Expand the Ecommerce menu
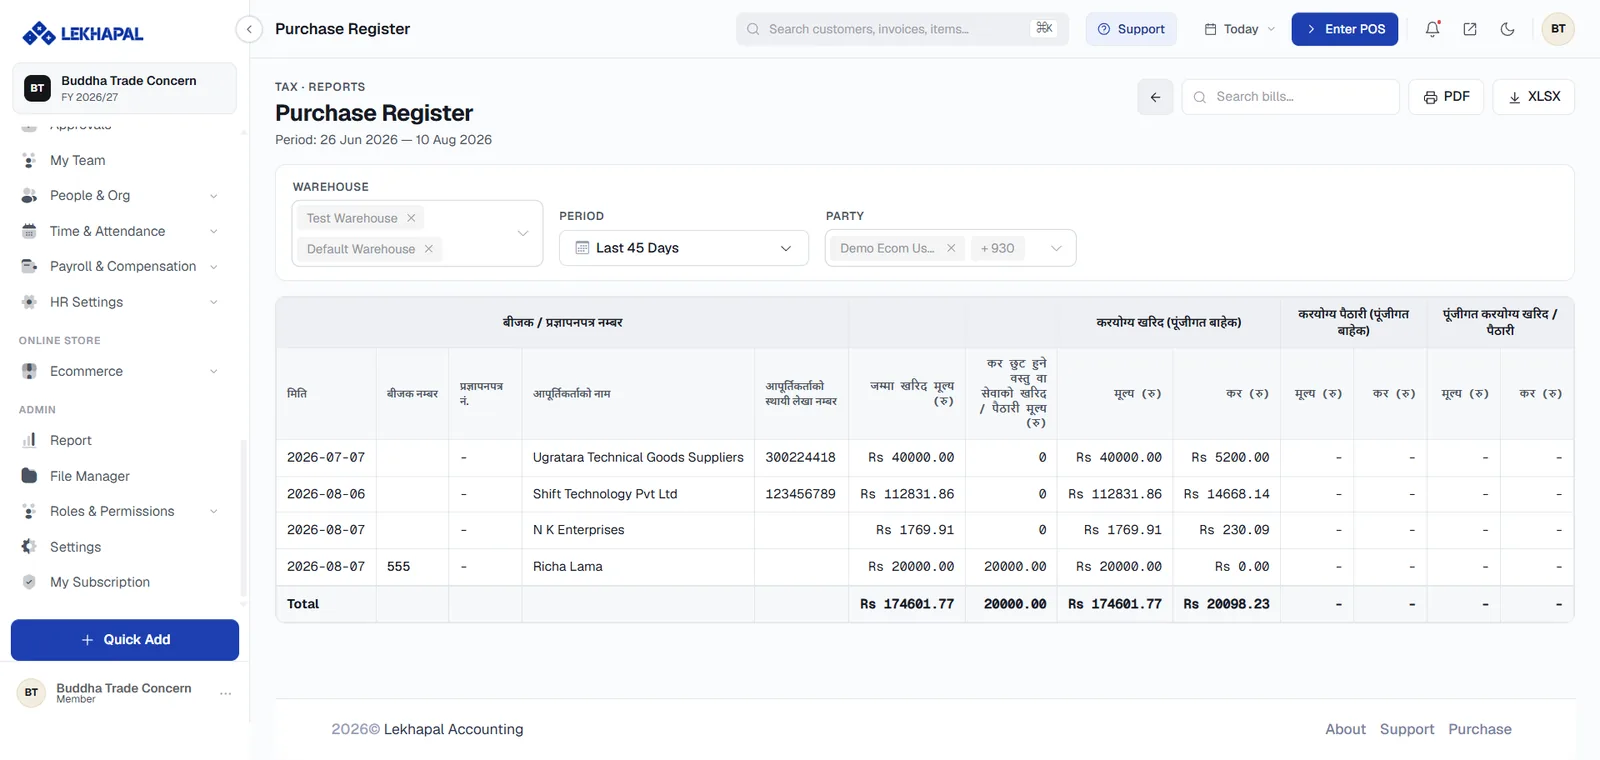This screenshot has width=1600, height=760. click(x=213, y=371)
